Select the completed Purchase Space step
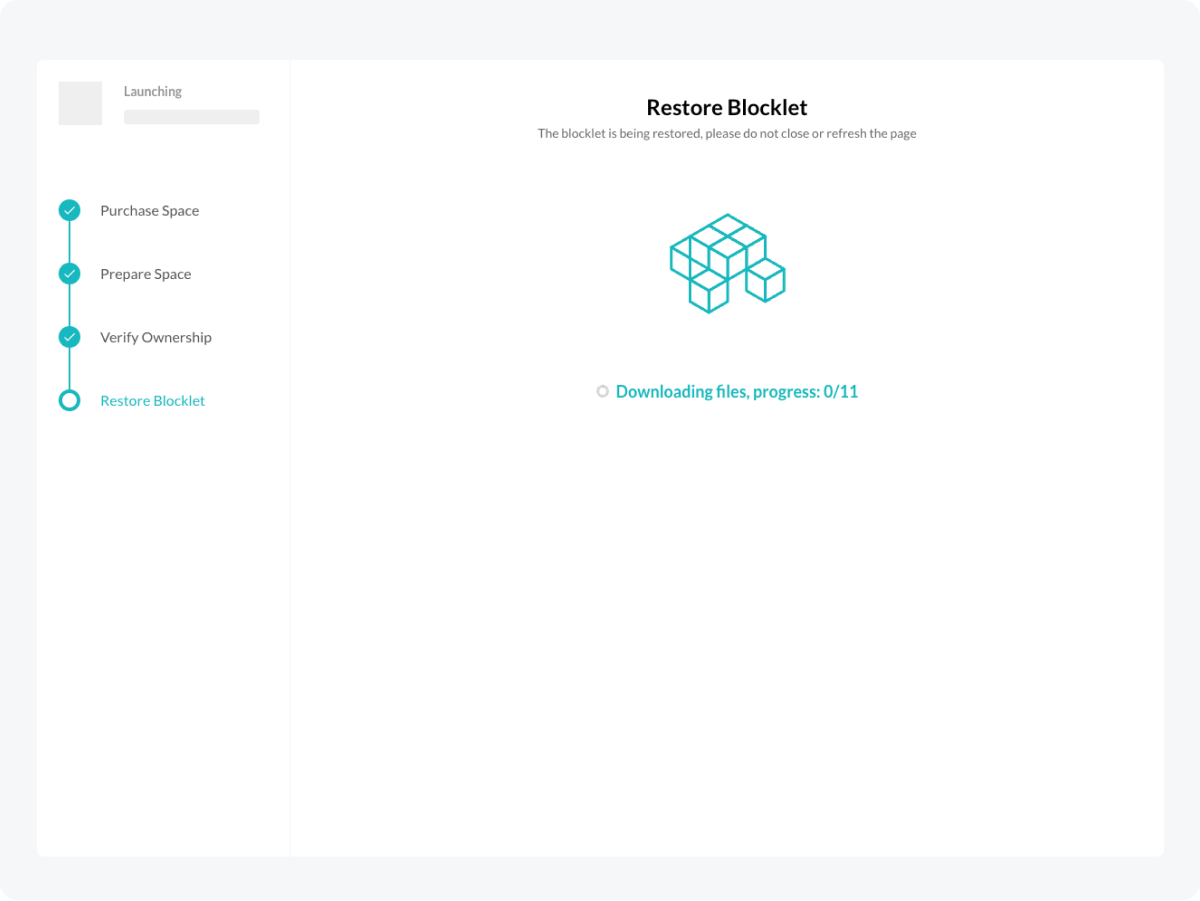The height and width of the screenshot is (901, 1200). (149, 210)
